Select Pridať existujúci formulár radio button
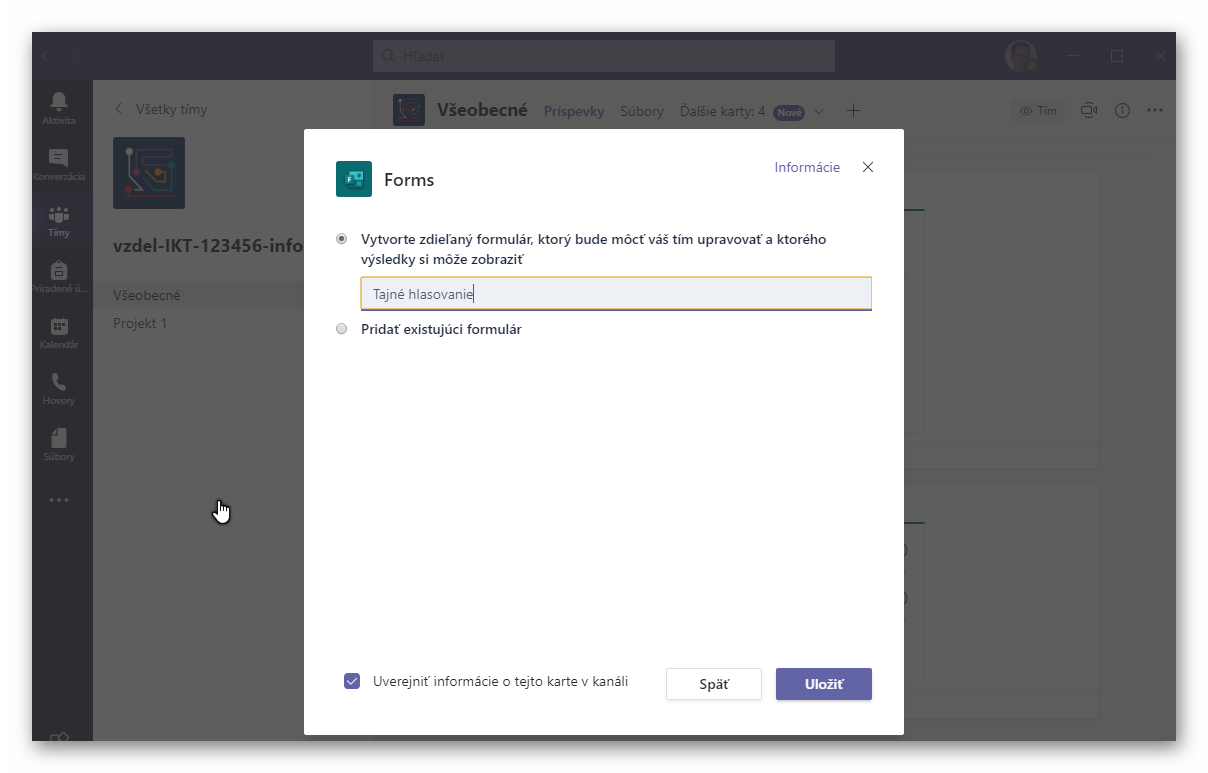This screenshot has height=773, width=1208. (x=342, y=329)
